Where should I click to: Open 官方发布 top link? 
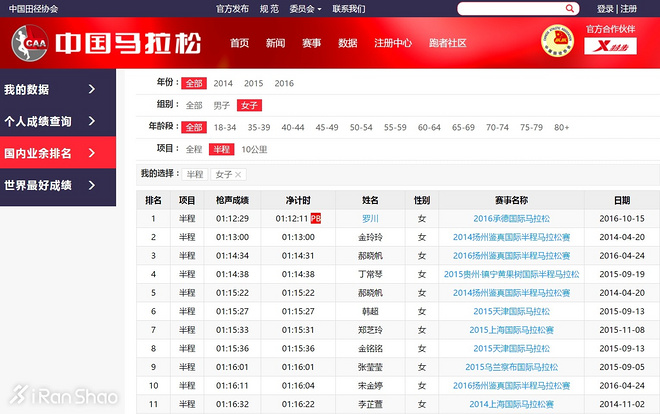232,9
